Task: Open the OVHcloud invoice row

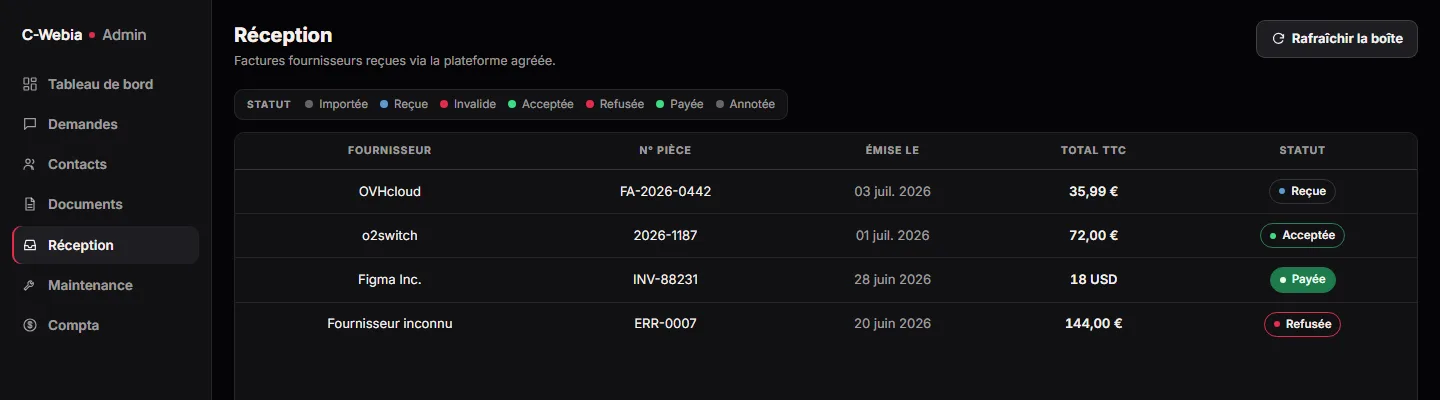Action: coord(826,191)
